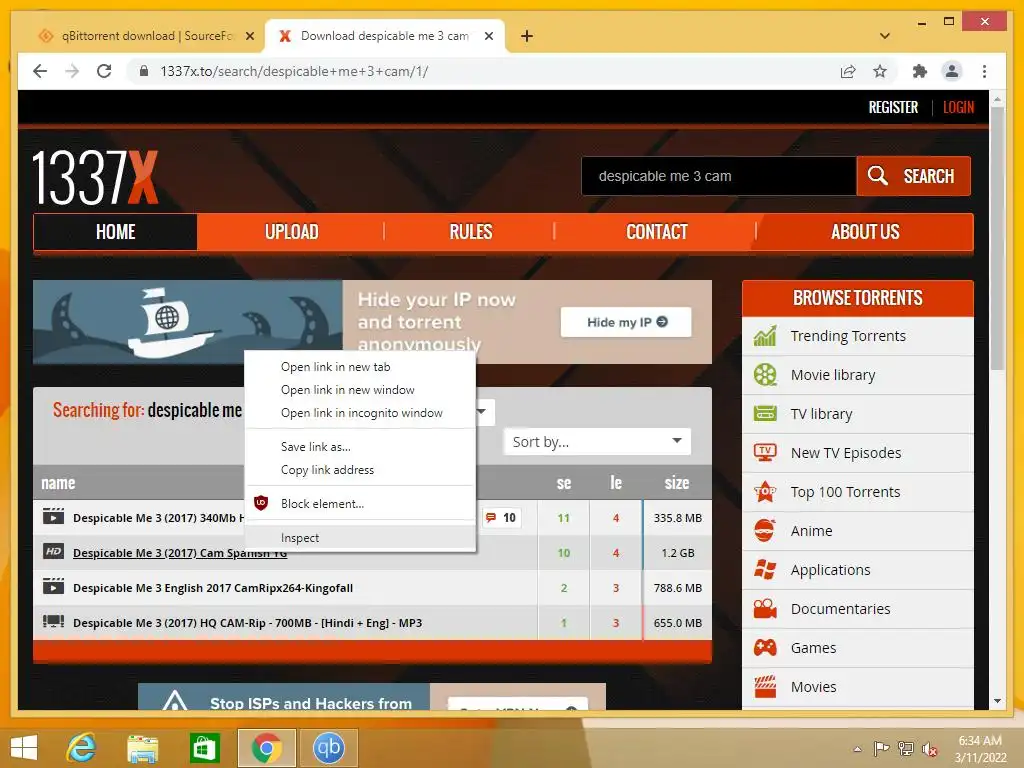Screen dimensions: 1024x768
Task: Go to the ABOUT US nav item
Action: pyautogui.click(x=865, y=232)
